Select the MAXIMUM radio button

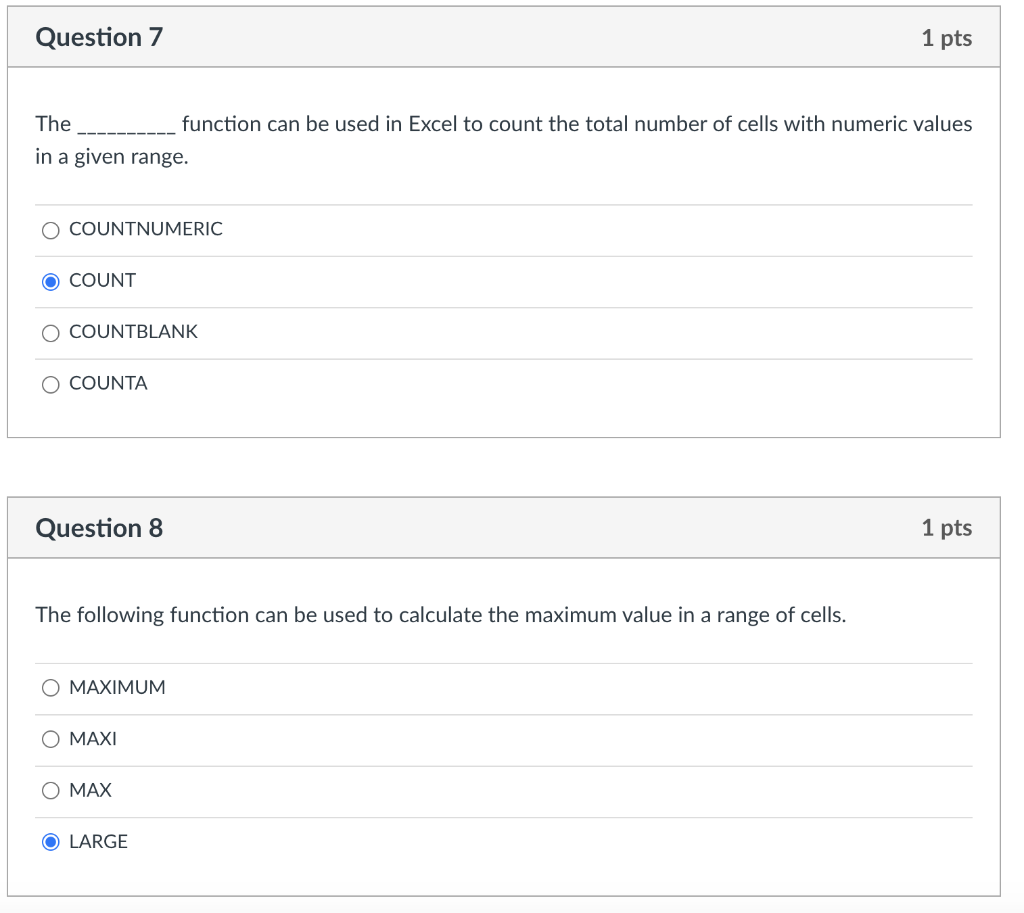pyautogui.click(x=51, y=688)
